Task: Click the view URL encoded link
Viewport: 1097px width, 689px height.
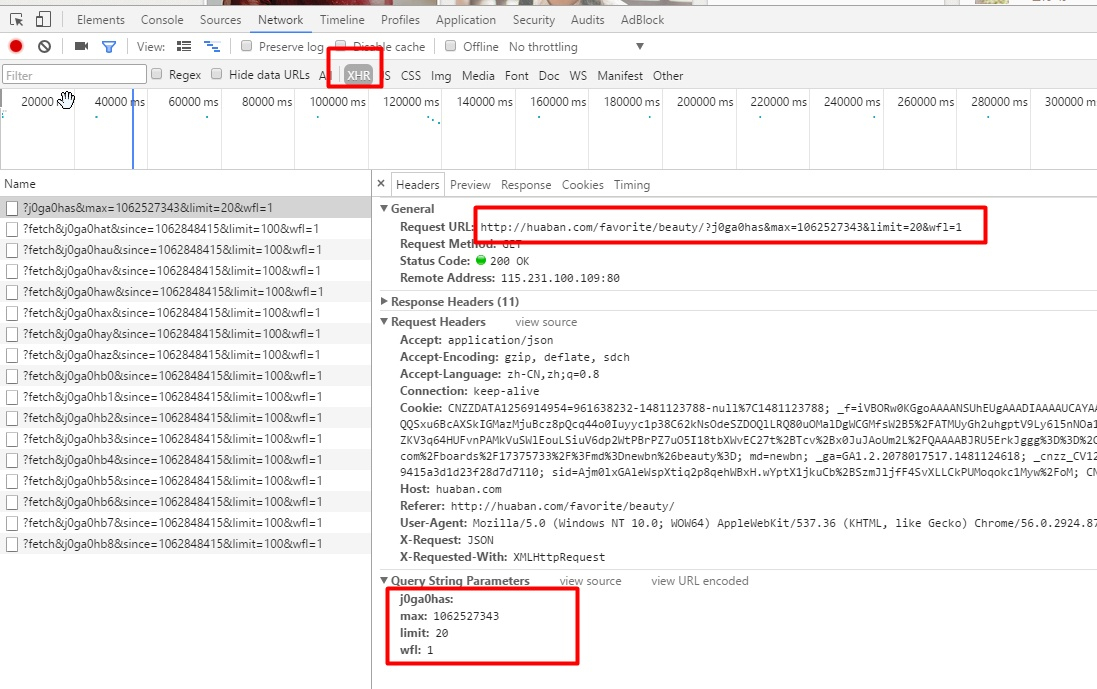Action: 699,581
